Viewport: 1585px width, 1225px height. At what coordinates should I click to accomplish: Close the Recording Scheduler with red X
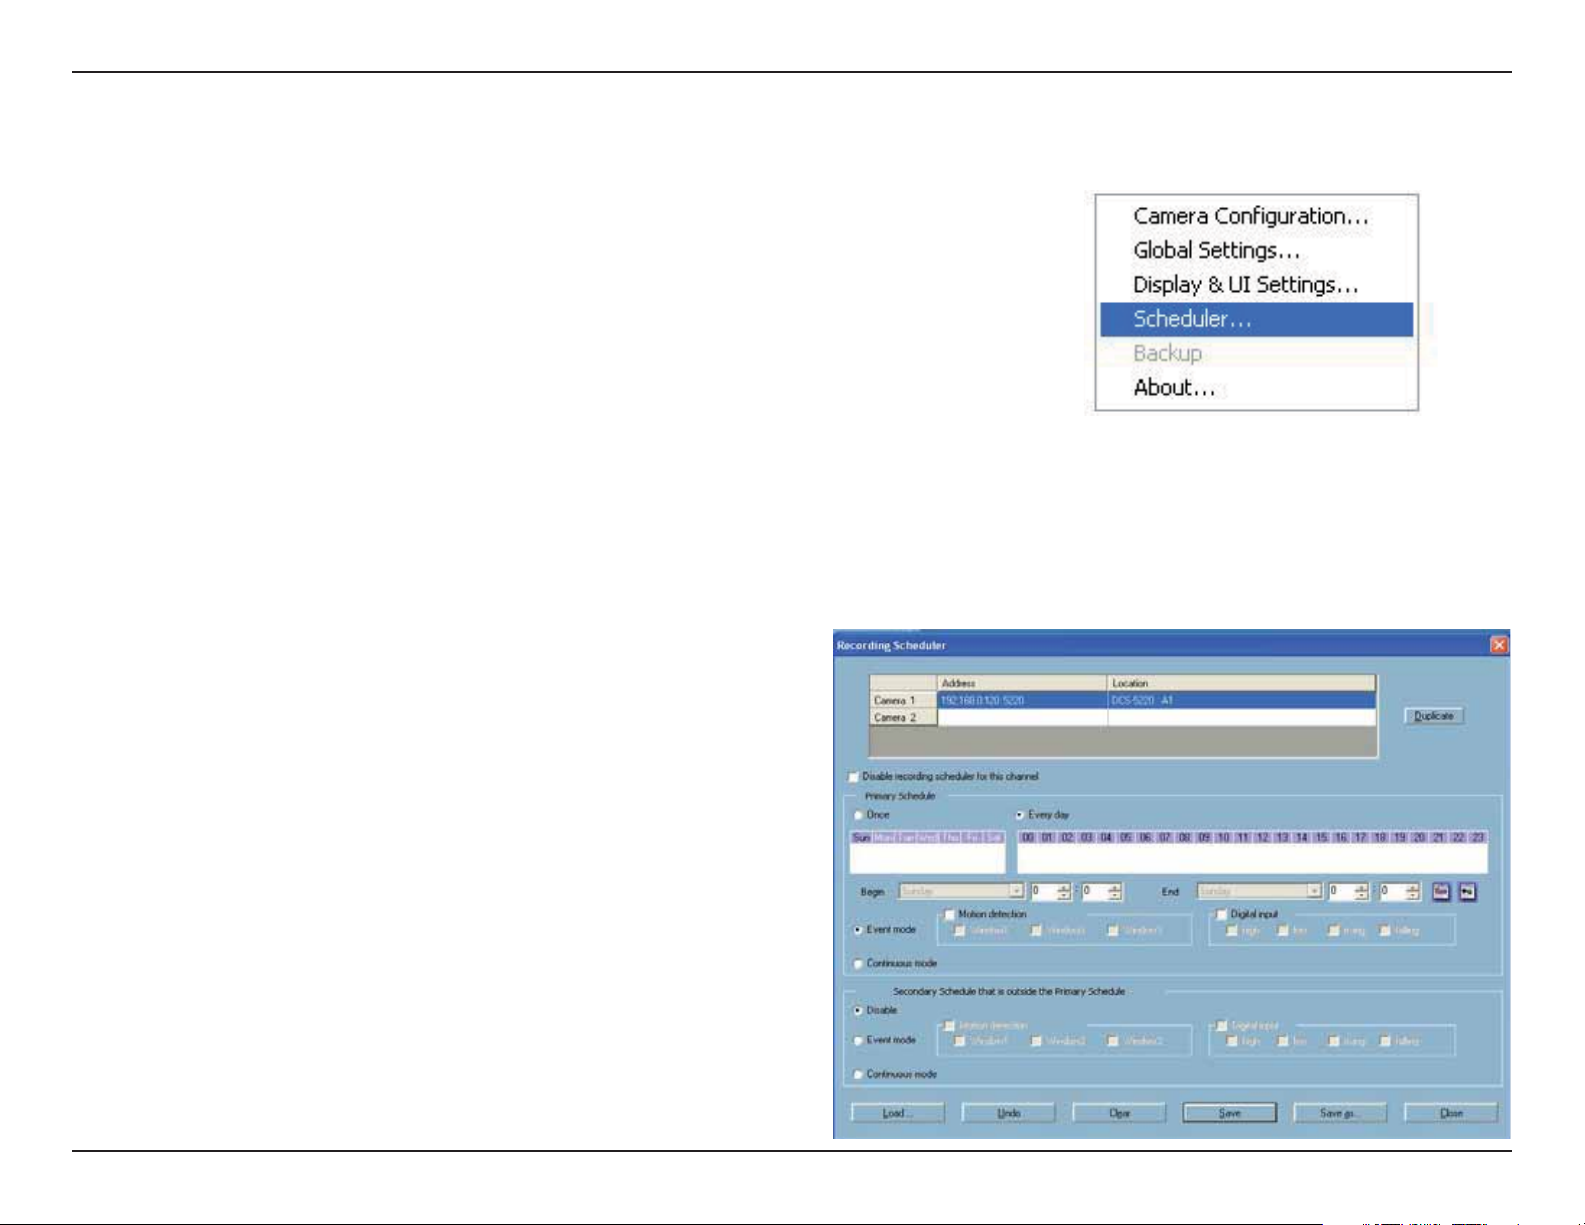point(1498,645)
